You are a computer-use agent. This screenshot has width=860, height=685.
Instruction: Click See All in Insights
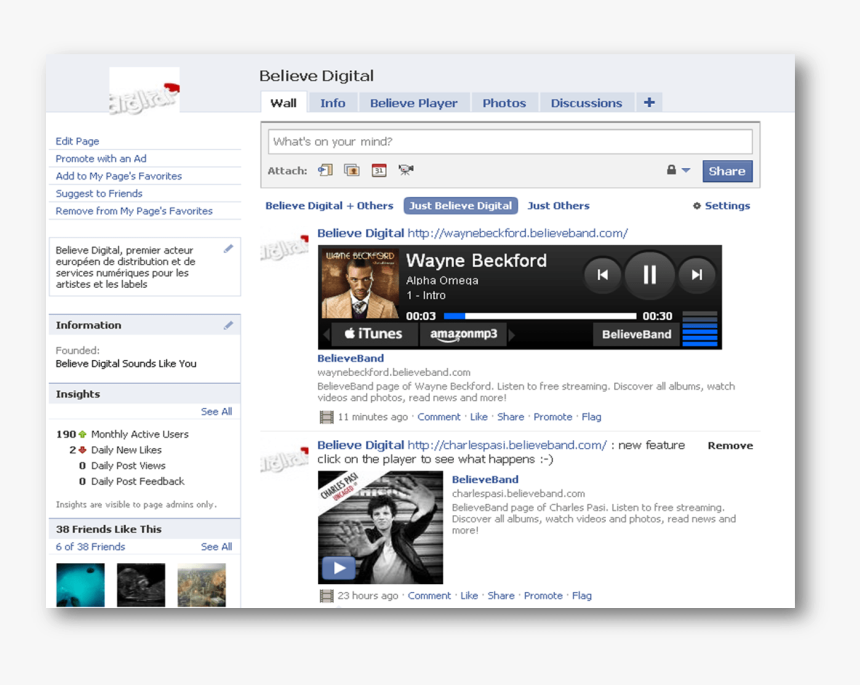pyautogui.click(x=216, y=411)
